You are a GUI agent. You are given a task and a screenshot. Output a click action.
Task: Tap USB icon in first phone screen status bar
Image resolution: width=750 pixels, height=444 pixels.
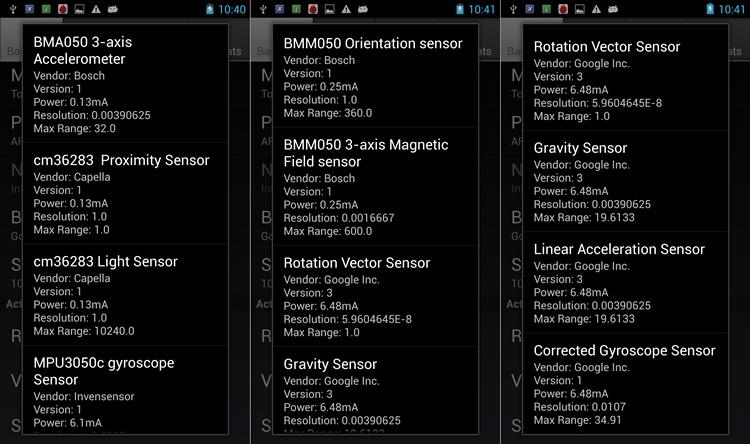pyautogui.click(x=13, y=9)
